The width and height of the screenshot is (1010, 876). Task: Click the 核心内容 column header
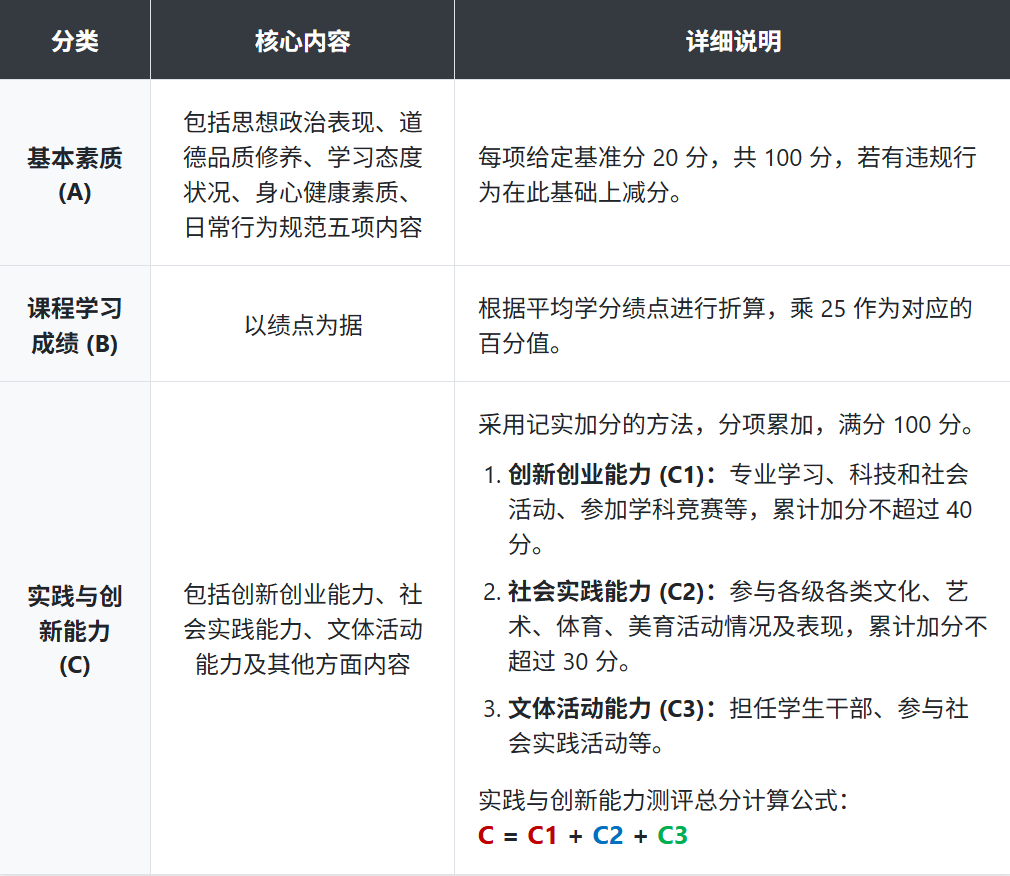click(x=302, y=41)
